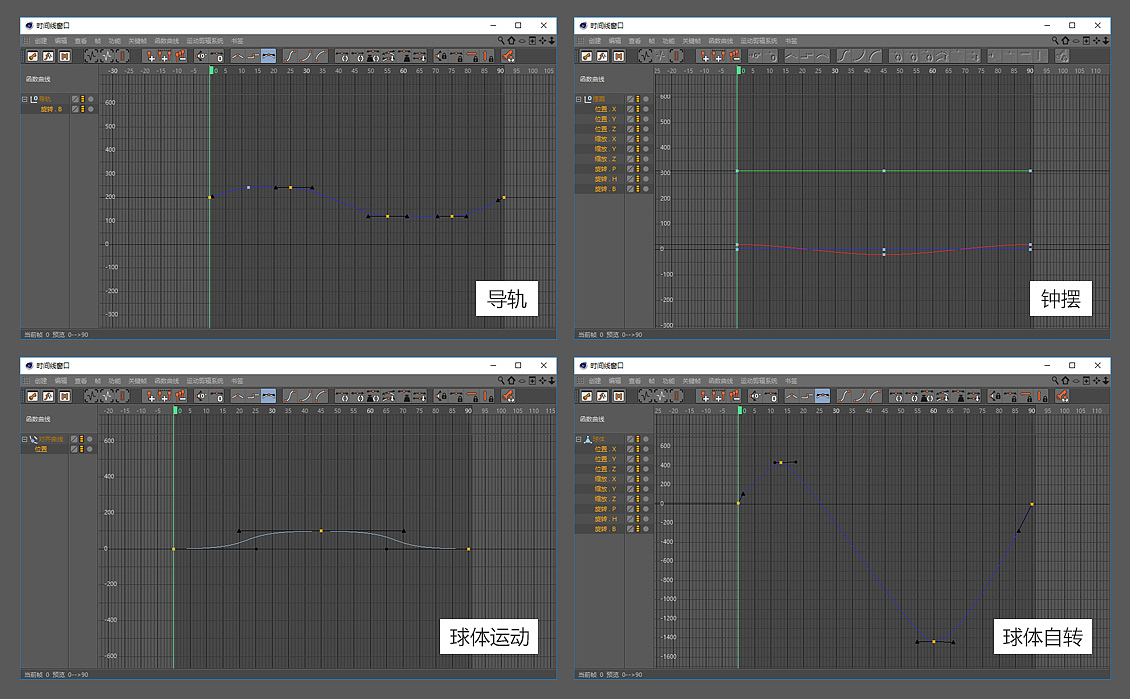Image resolution: width=1130 pixels, height=699 pixels.
Task: Select the lowest keyframe near -1400 in 球体自转
Action: pos(934,641)
